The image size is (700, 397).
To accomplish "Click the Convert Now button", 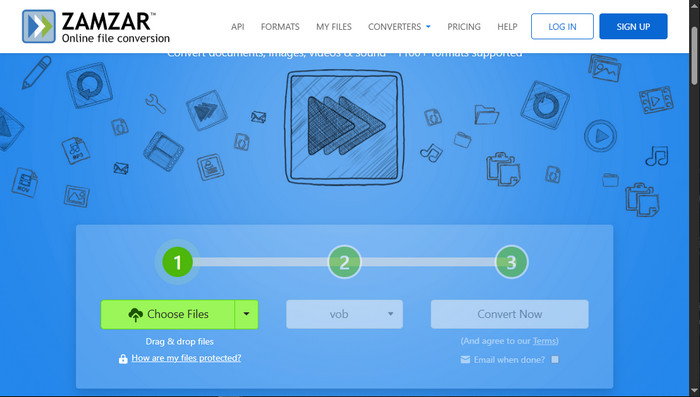I will (509, 314).
